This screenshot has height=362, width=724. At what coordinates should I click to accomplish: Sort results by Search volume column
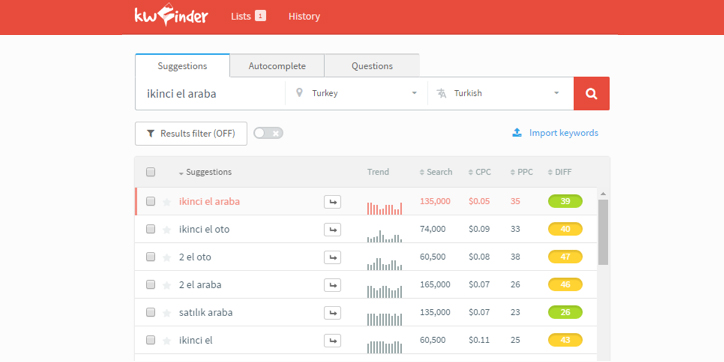pyautogui.click(x=436, y=172)
